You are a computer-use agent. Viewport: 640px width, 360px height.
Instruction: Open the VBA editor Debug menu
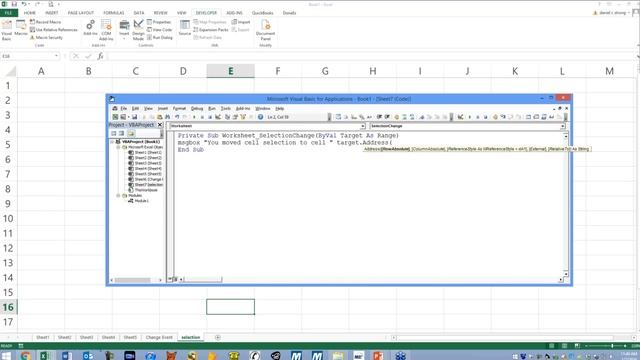(197, 109)
